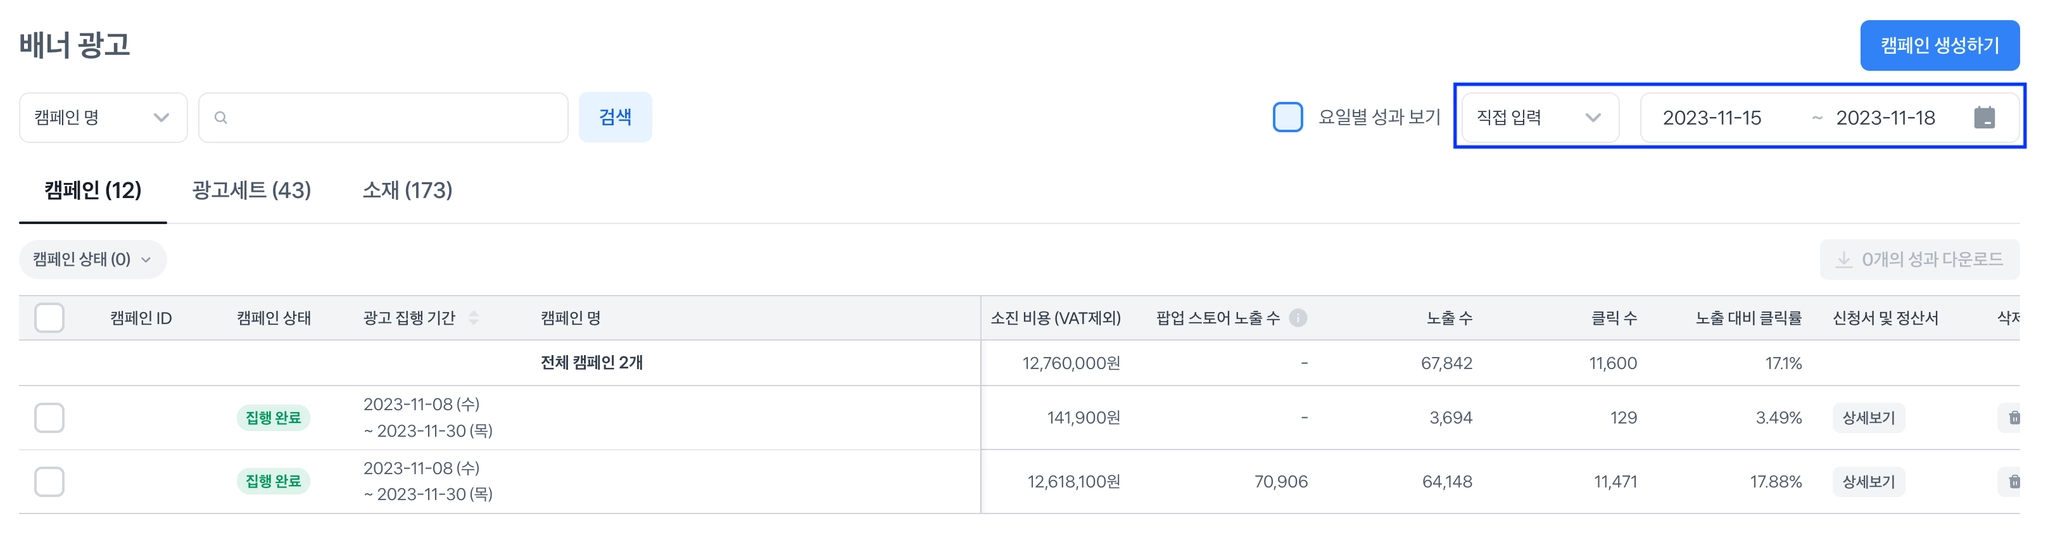Click the search magnifier icon

click(221, 118)
